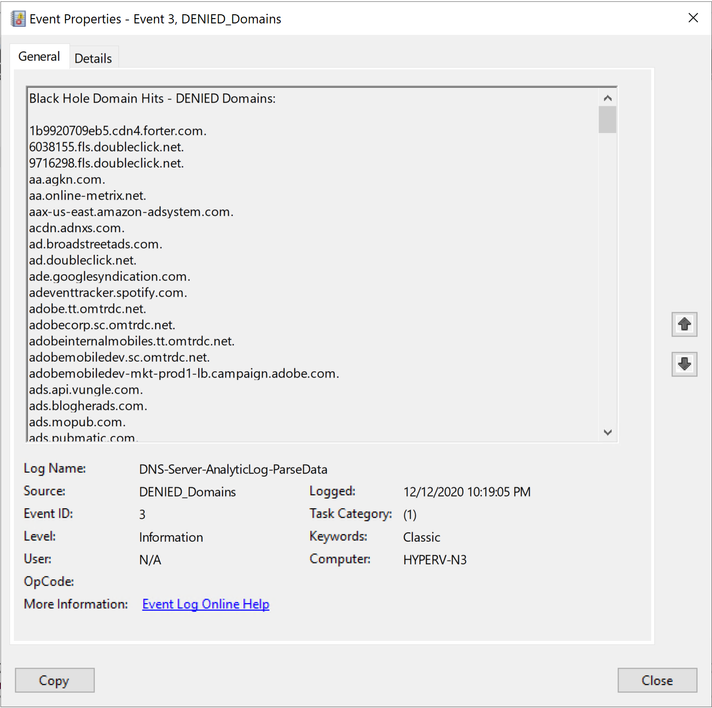The height and width of the screenshot is (708, 712).
Task: Click the User value N/A
Action: [x=150, y=560]
